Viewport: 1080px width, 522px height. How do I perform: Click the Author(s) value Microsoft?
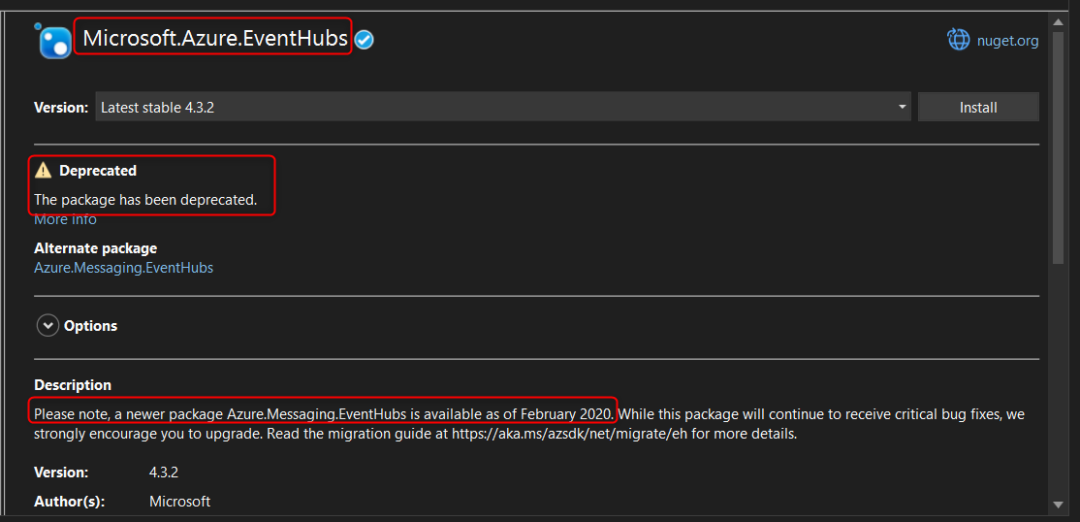(x=180, y=501)
